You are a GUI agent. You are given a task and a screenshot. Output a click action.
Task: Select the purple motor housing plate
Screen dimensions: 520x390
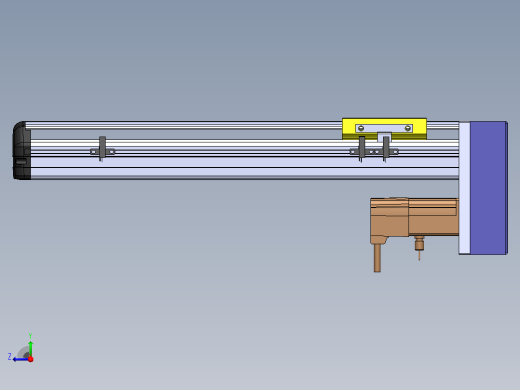(489, 188)
